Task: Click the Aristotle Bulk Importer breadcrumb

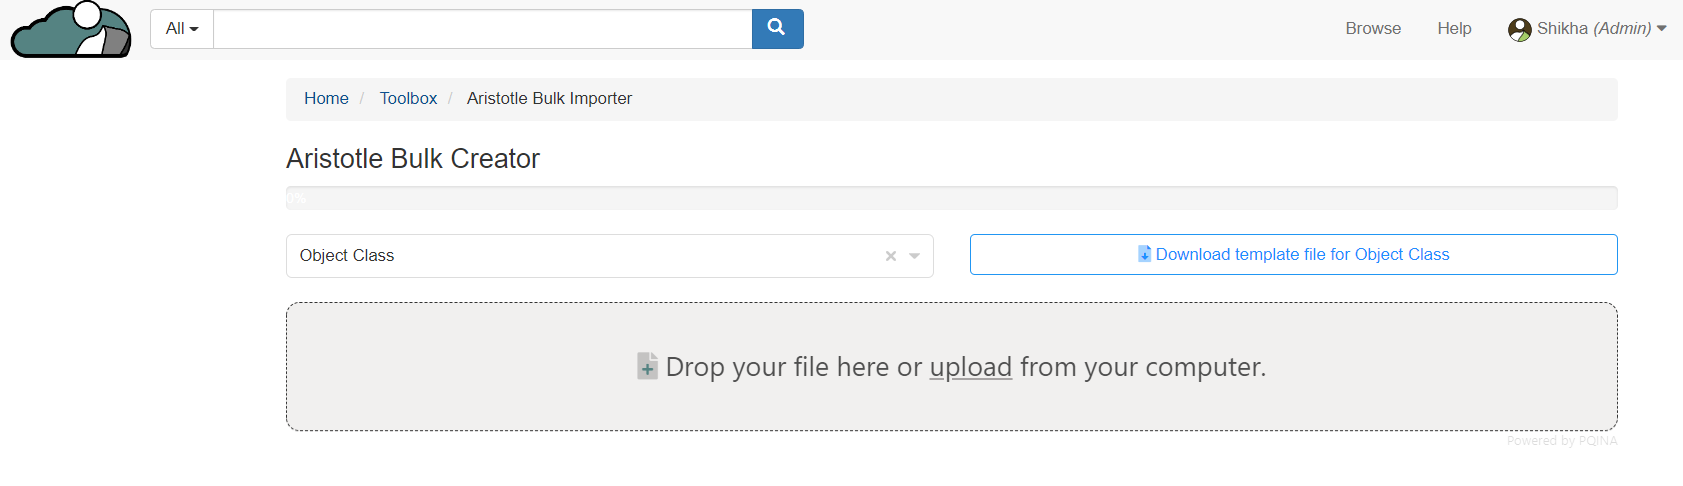Action: pyautogui.click(x=549, y=98)
